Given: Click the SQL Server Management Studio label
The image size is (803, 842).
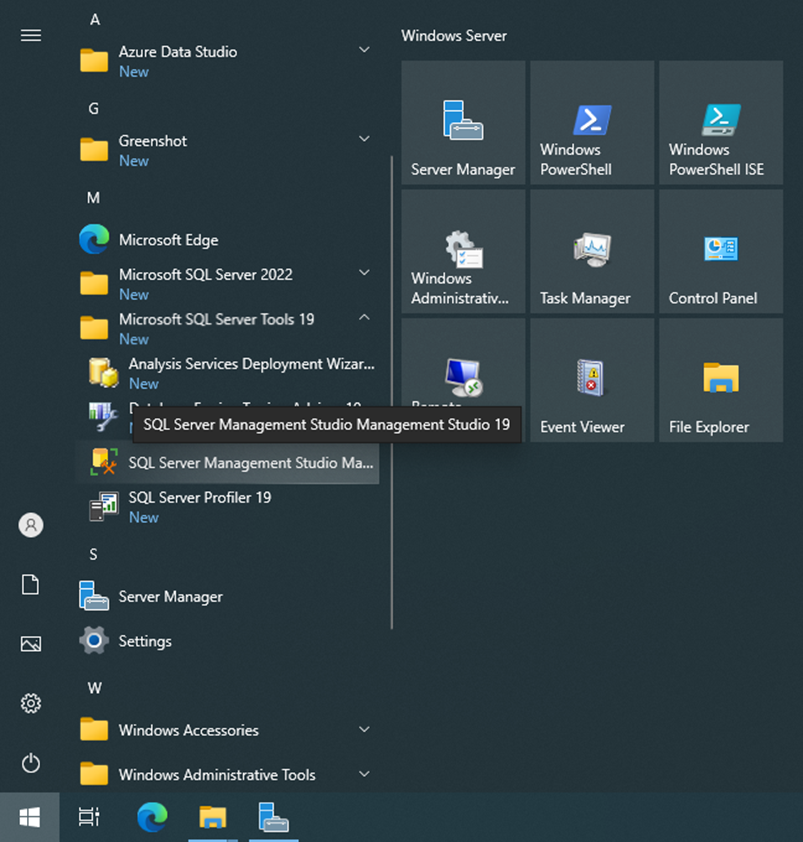Looking at the screenshot, I should (x=251, y=463).
